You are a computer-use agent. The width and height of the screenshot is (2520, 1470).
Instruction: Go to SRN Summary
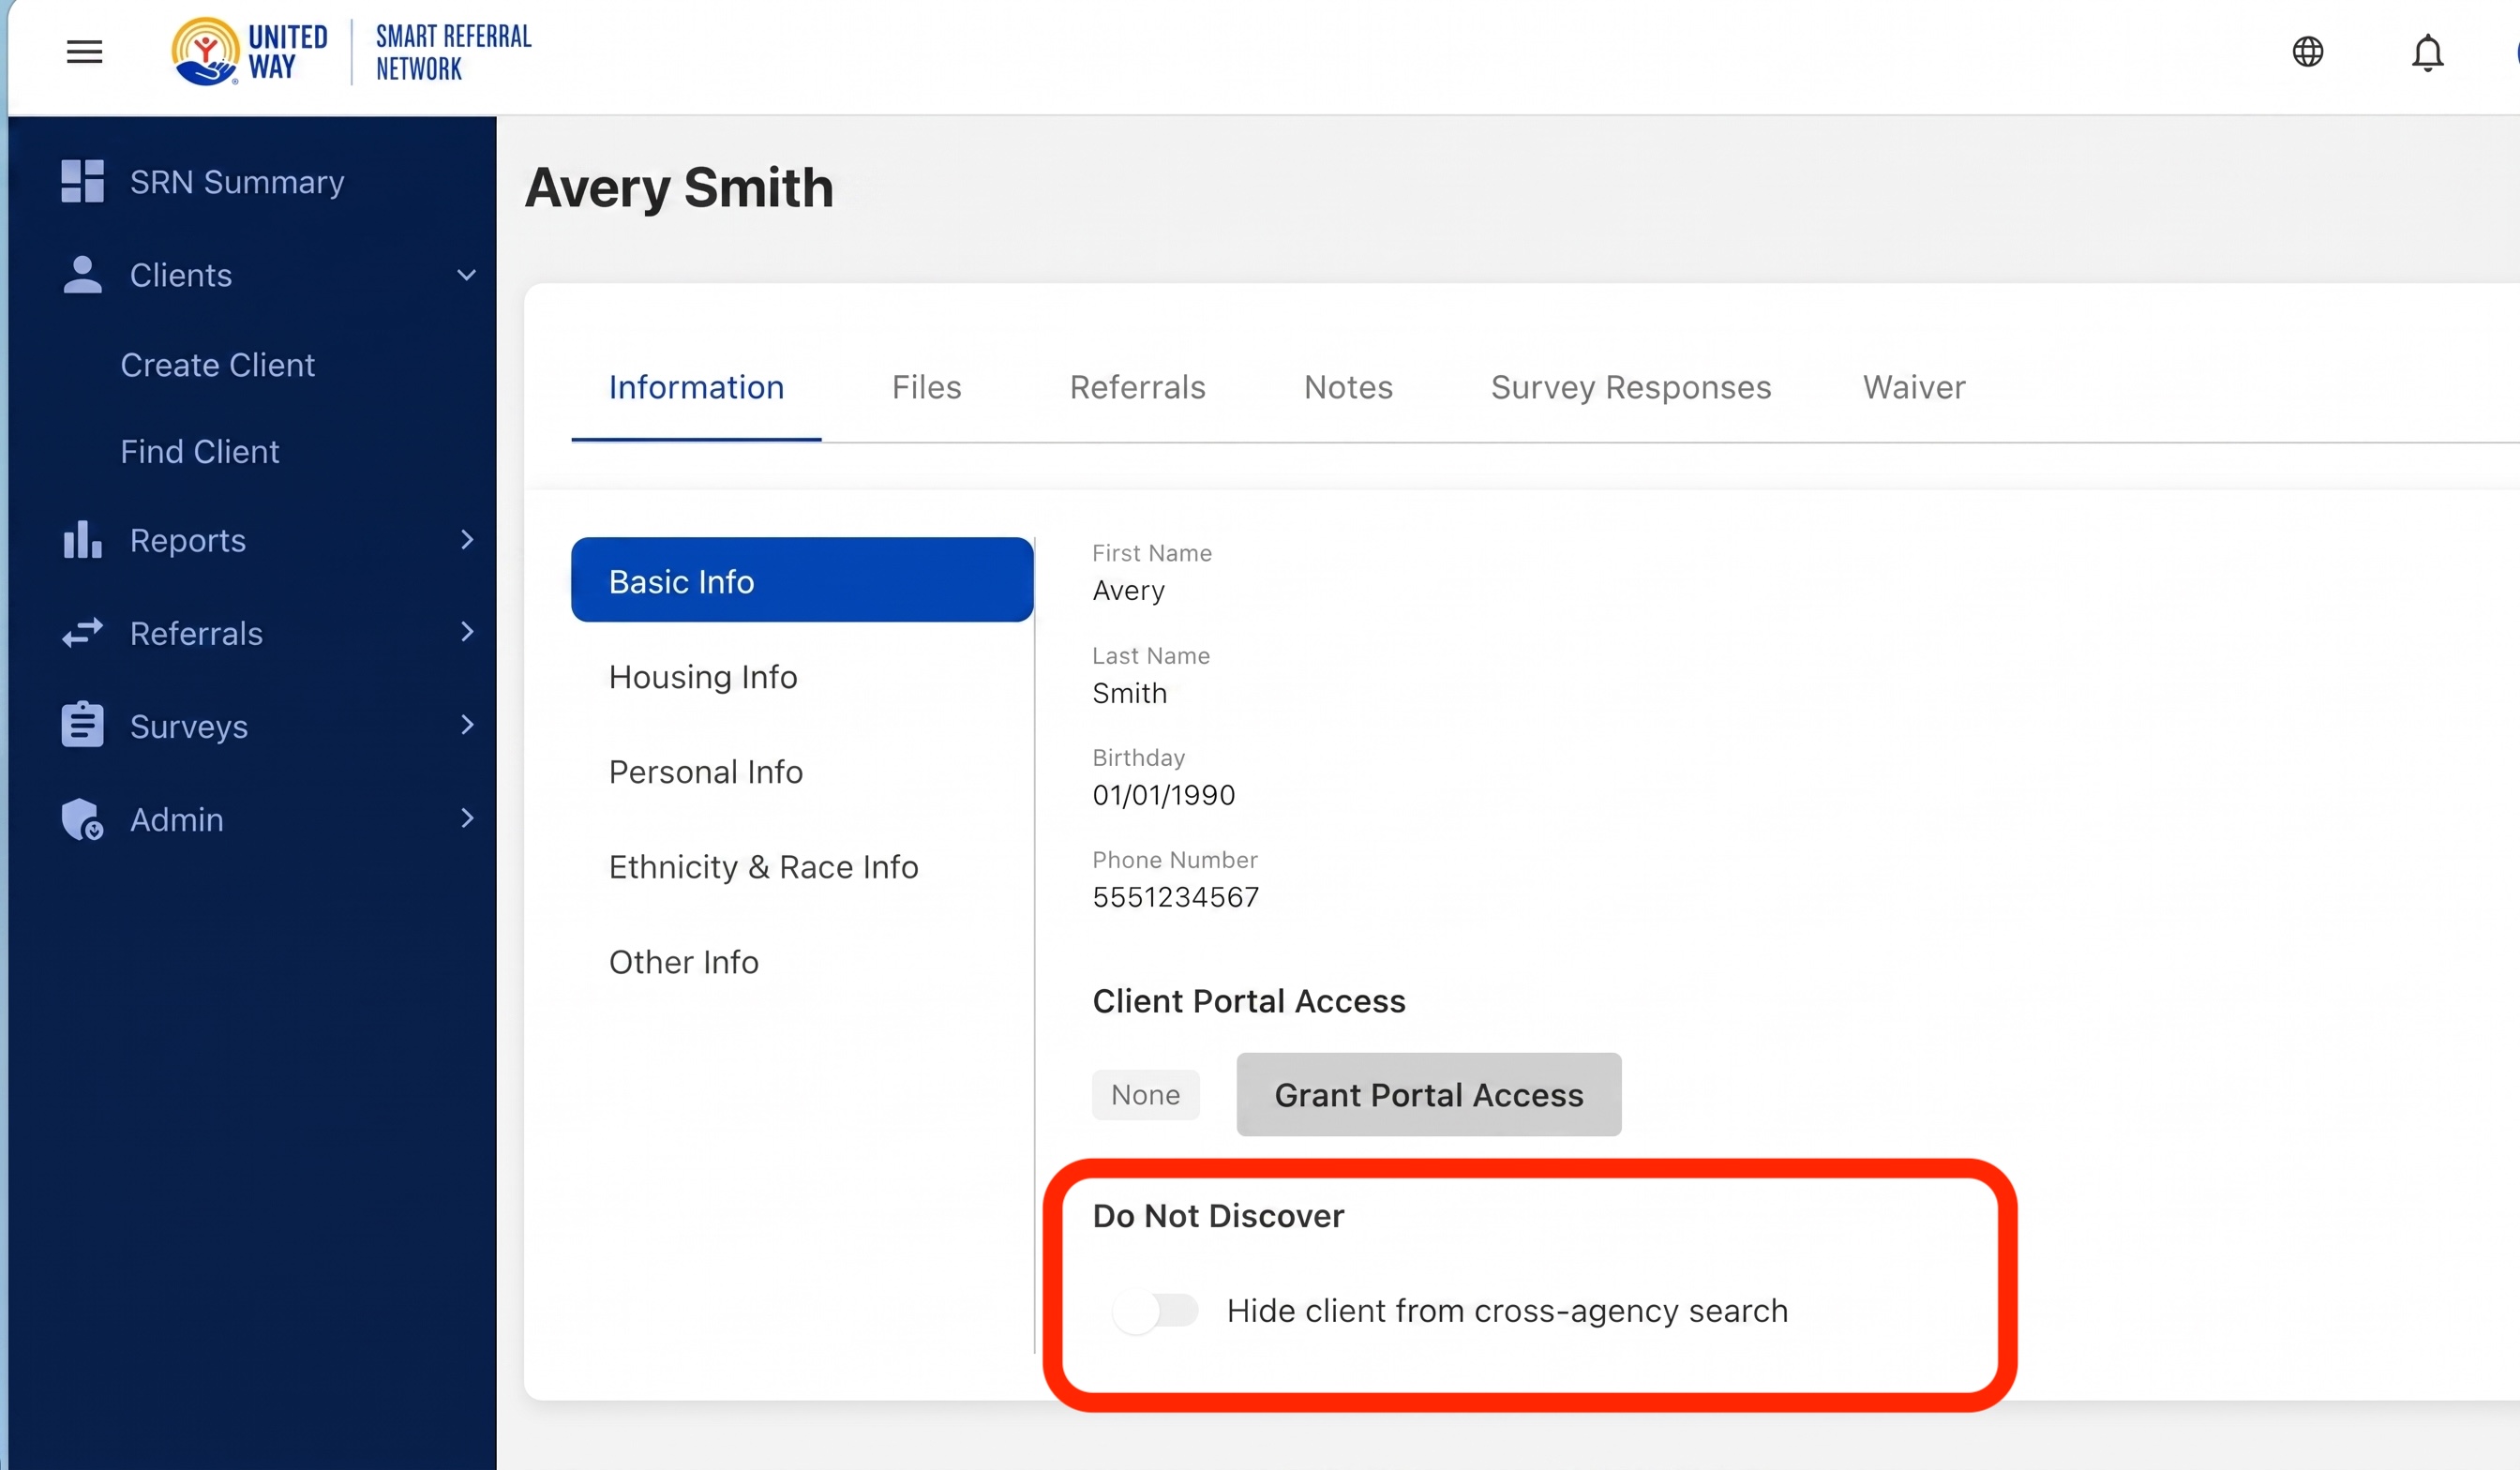[237, 182]
